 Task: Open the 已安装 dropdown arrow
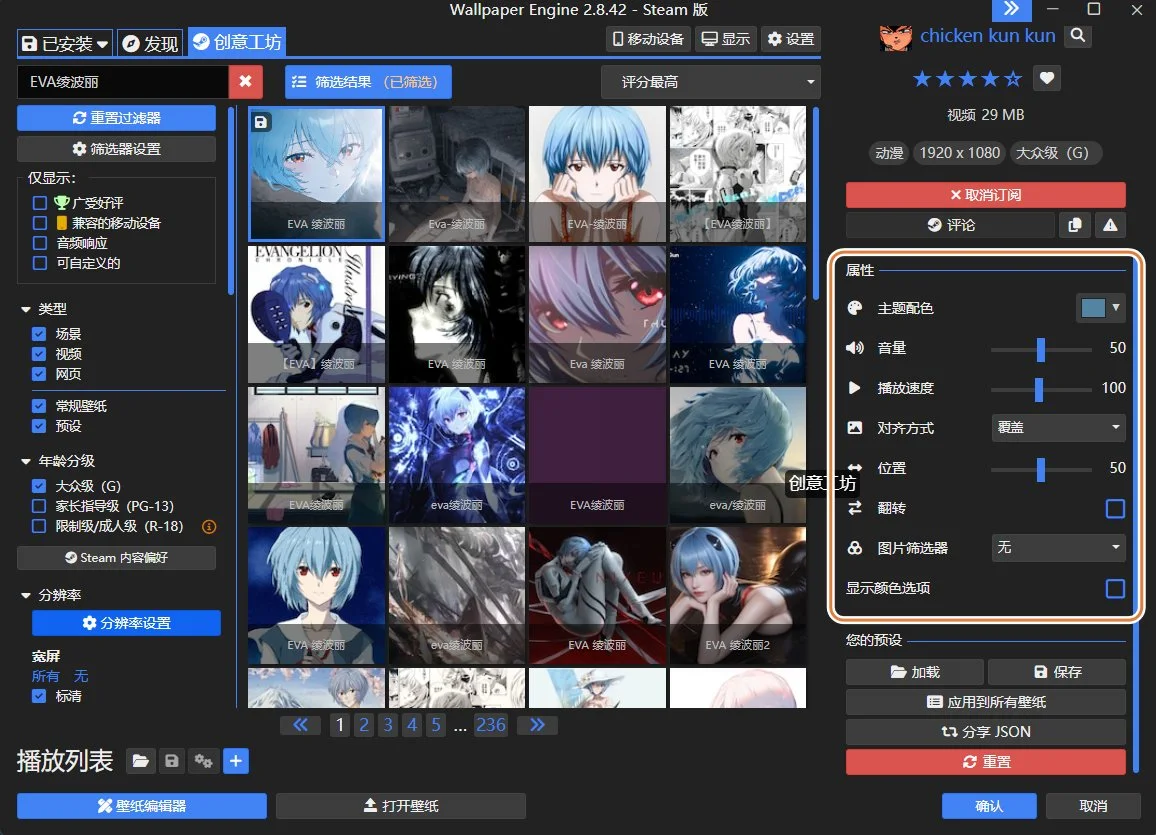coord(102,44)
